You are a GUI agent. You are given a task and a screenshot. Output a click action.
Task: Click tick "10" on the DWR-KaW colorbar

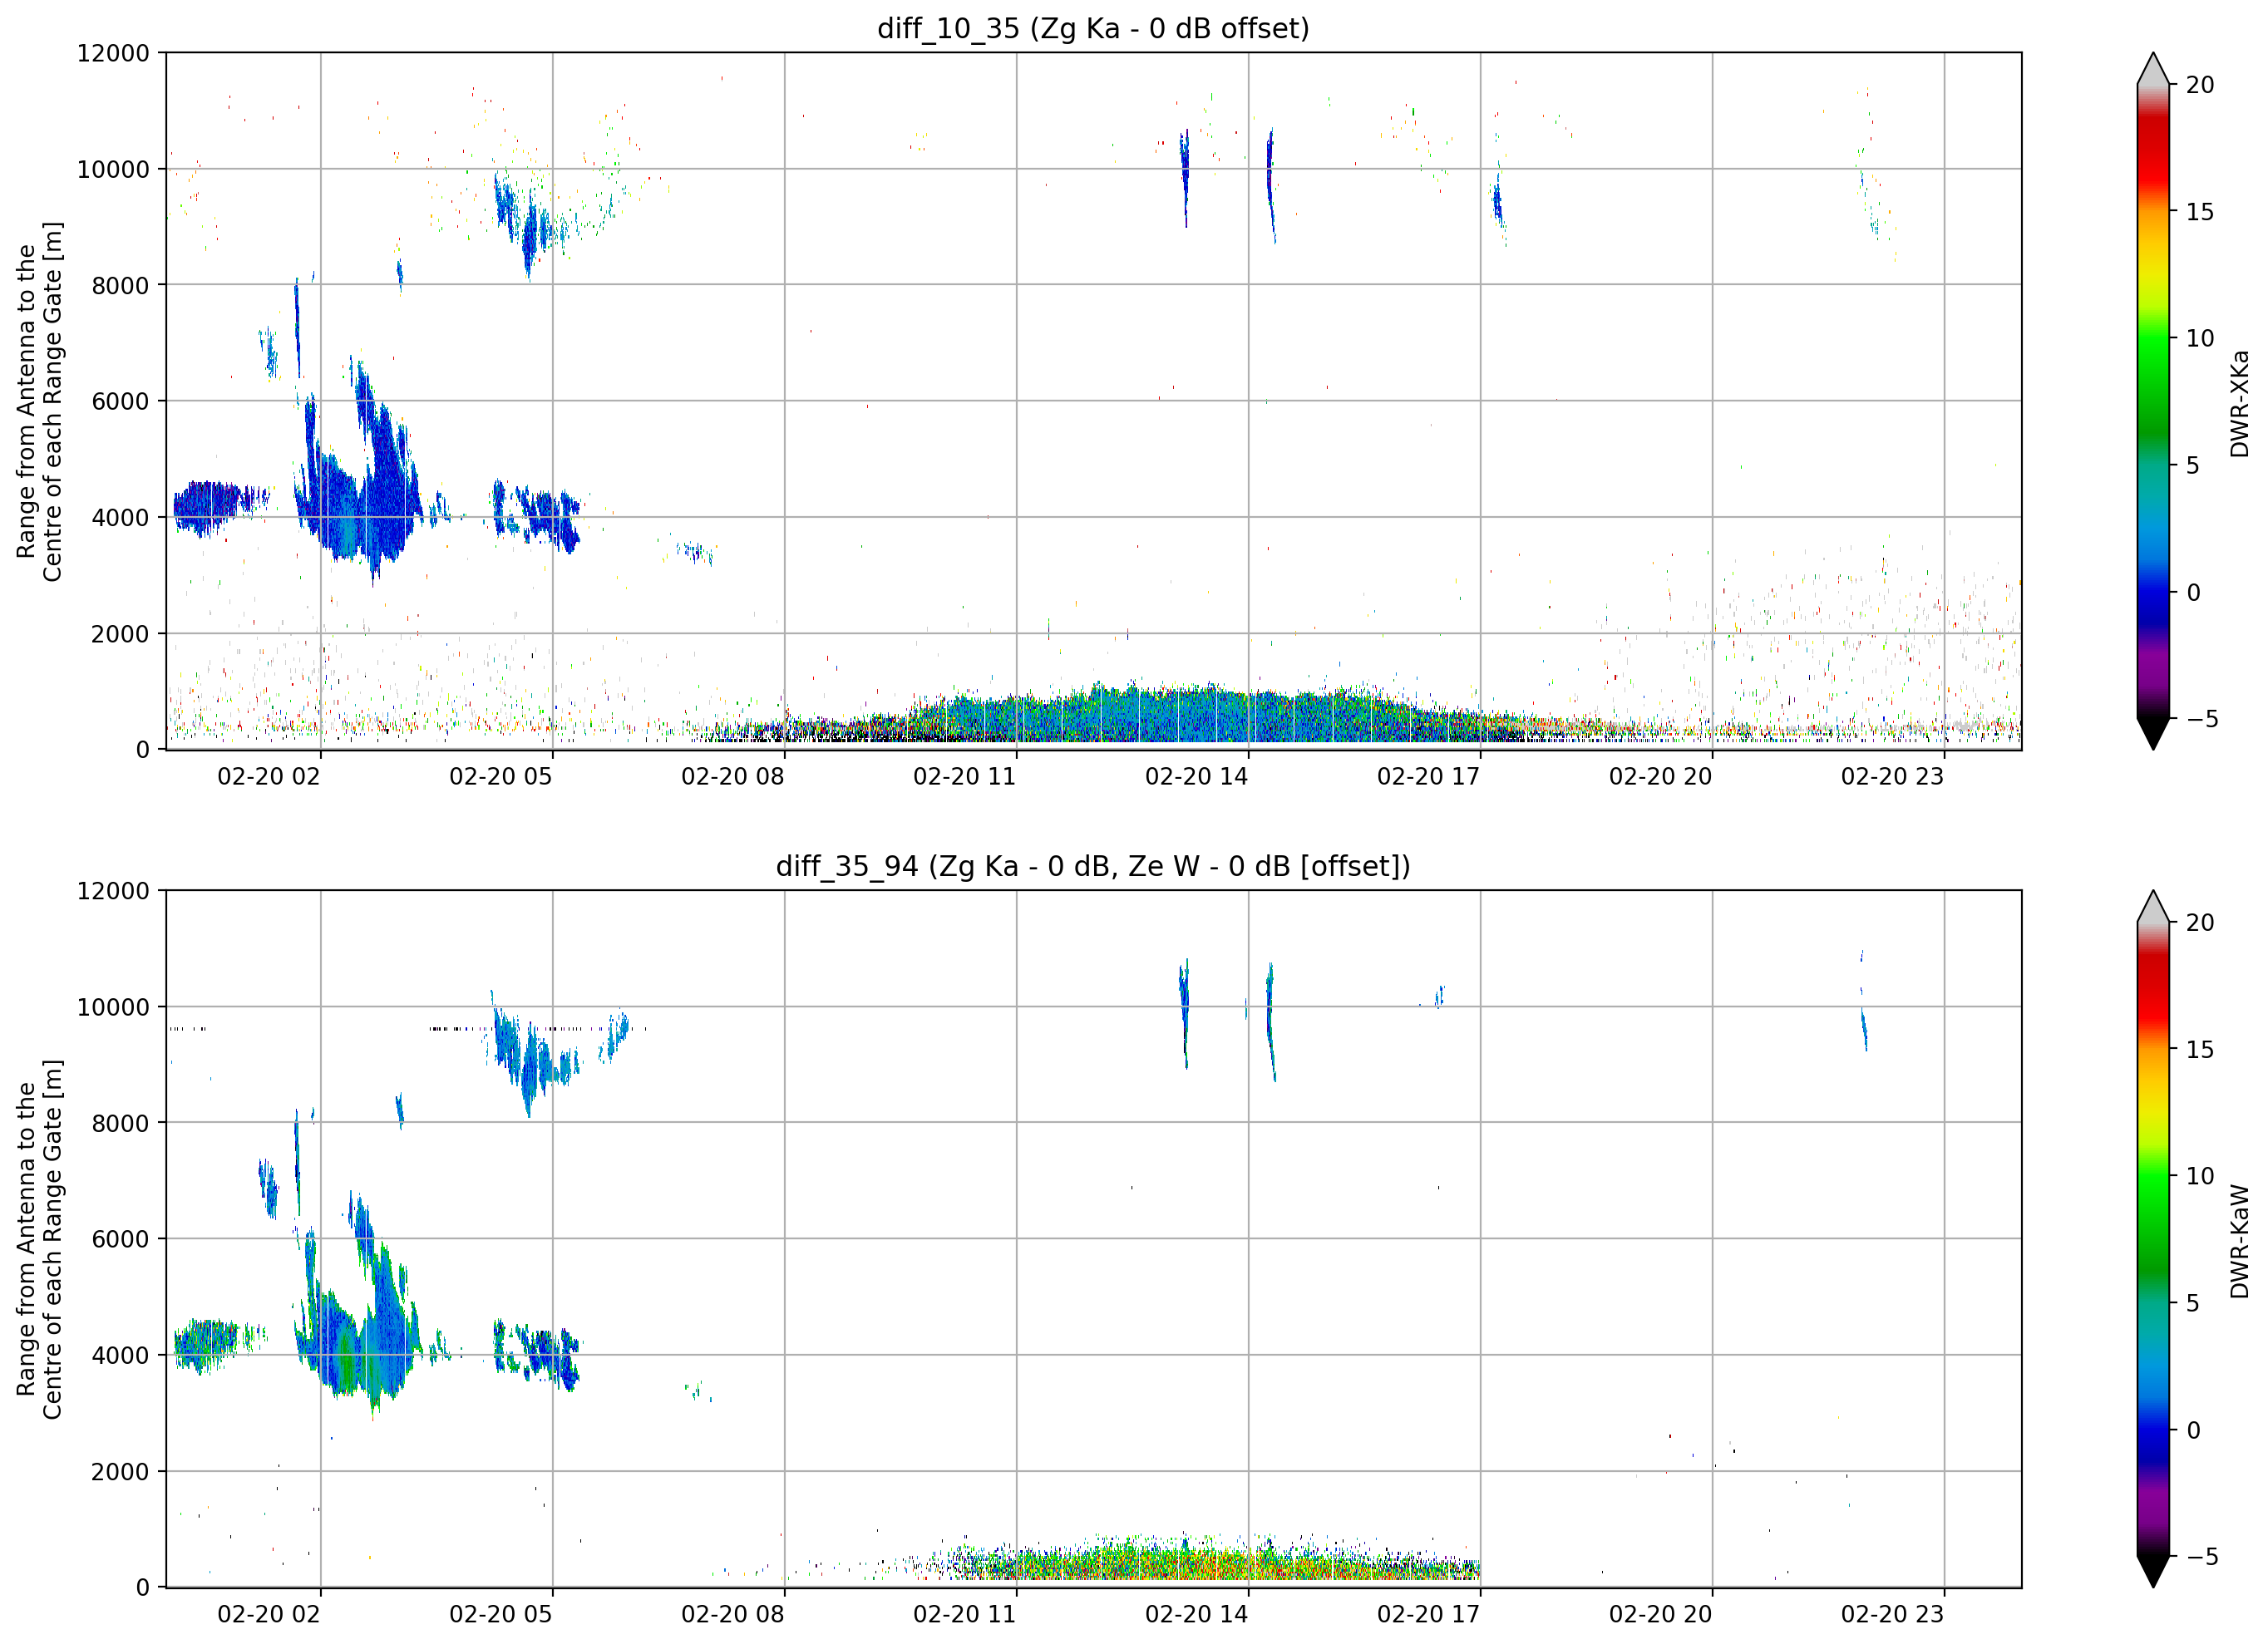[2200, 1176]
